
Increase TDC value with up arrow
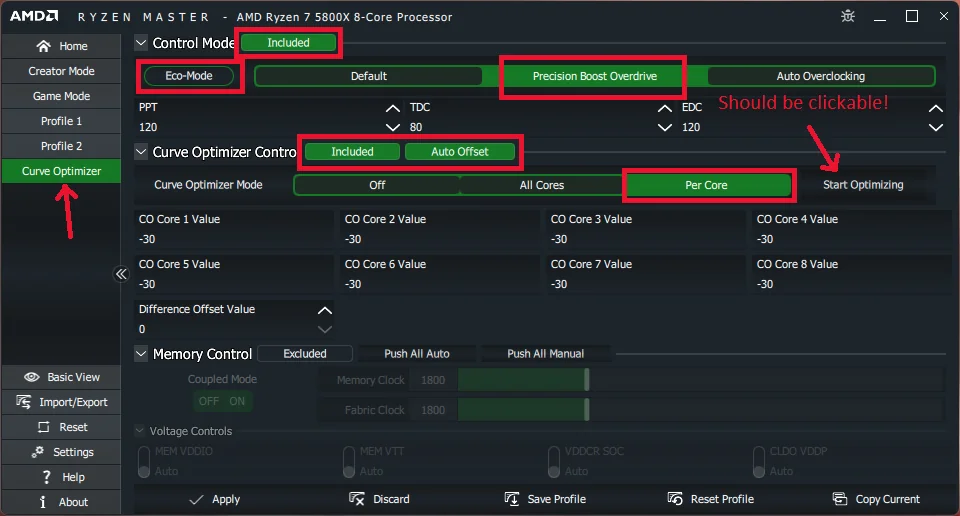[665, 108]
